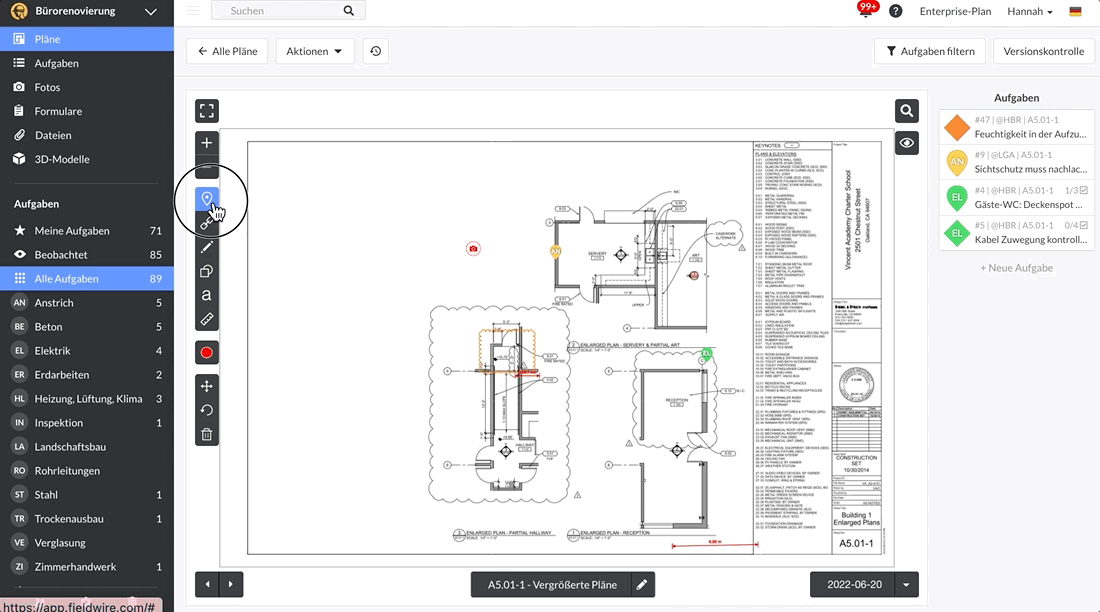The image size is (1100, 612).
Task: Filter by Inspektion category
Action: click(87, 423)
